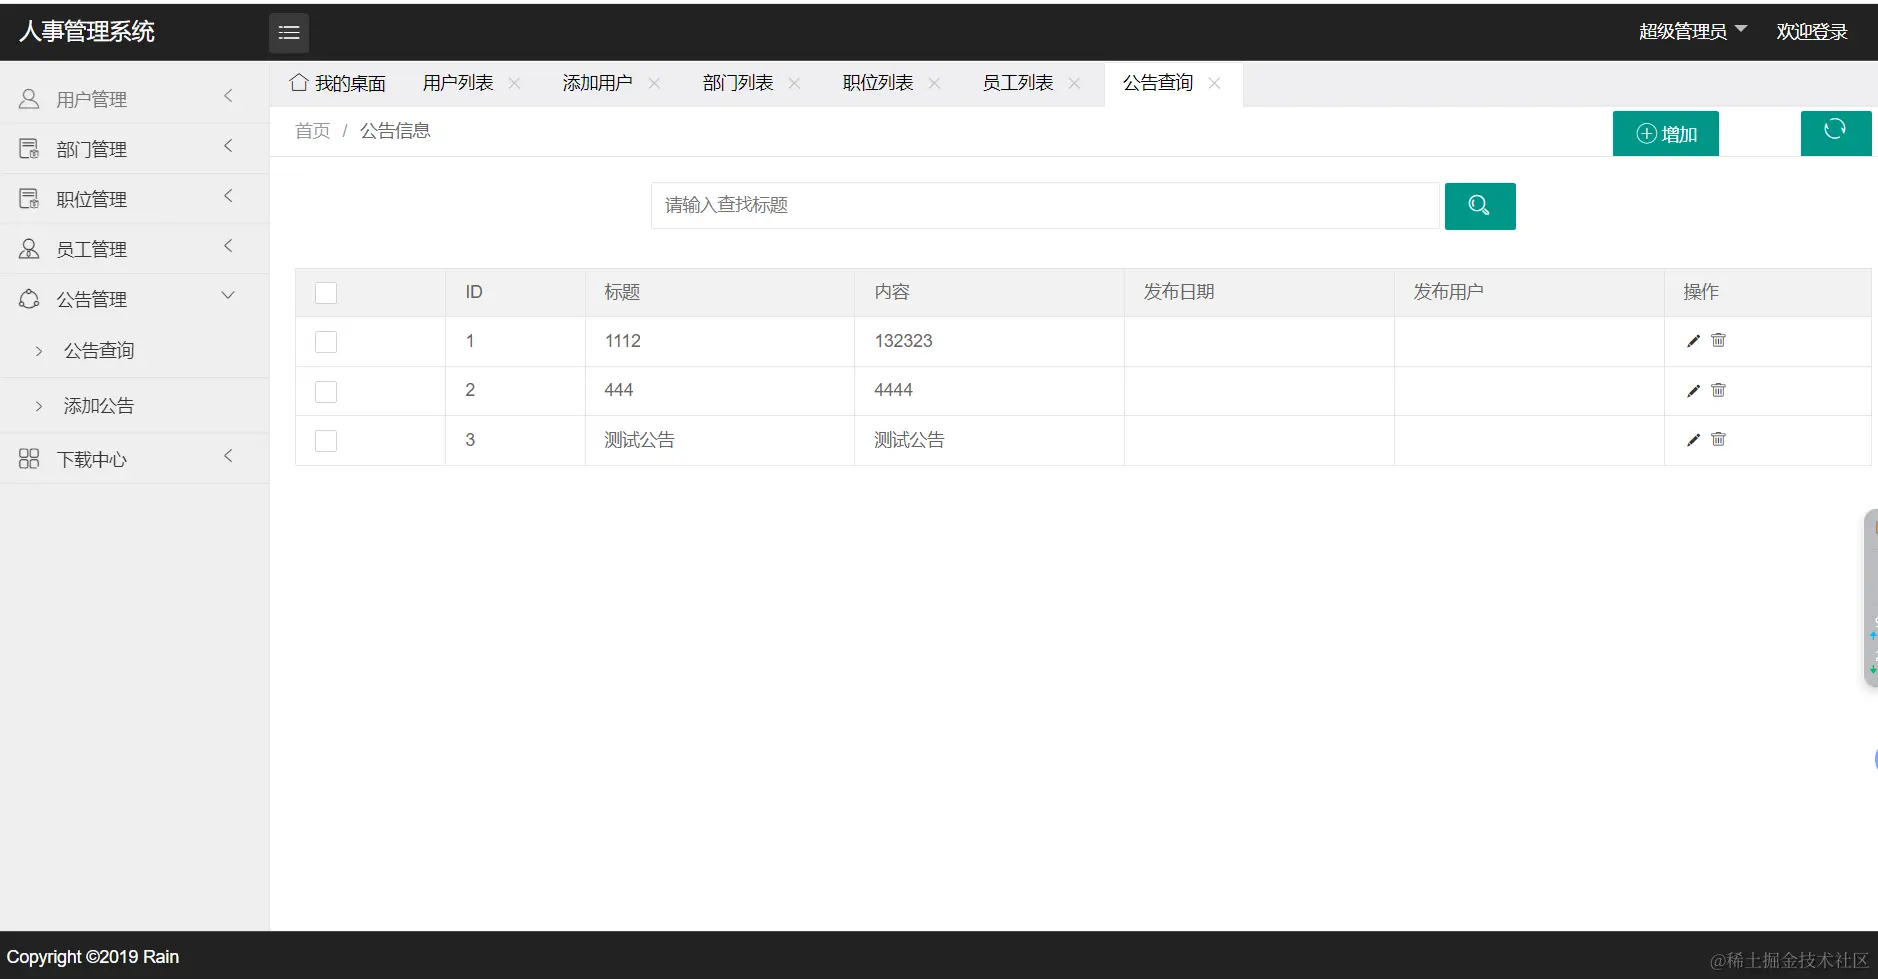
Task: Click the 用户管理 person icon in the sidebar
Action: click(29, 99)
